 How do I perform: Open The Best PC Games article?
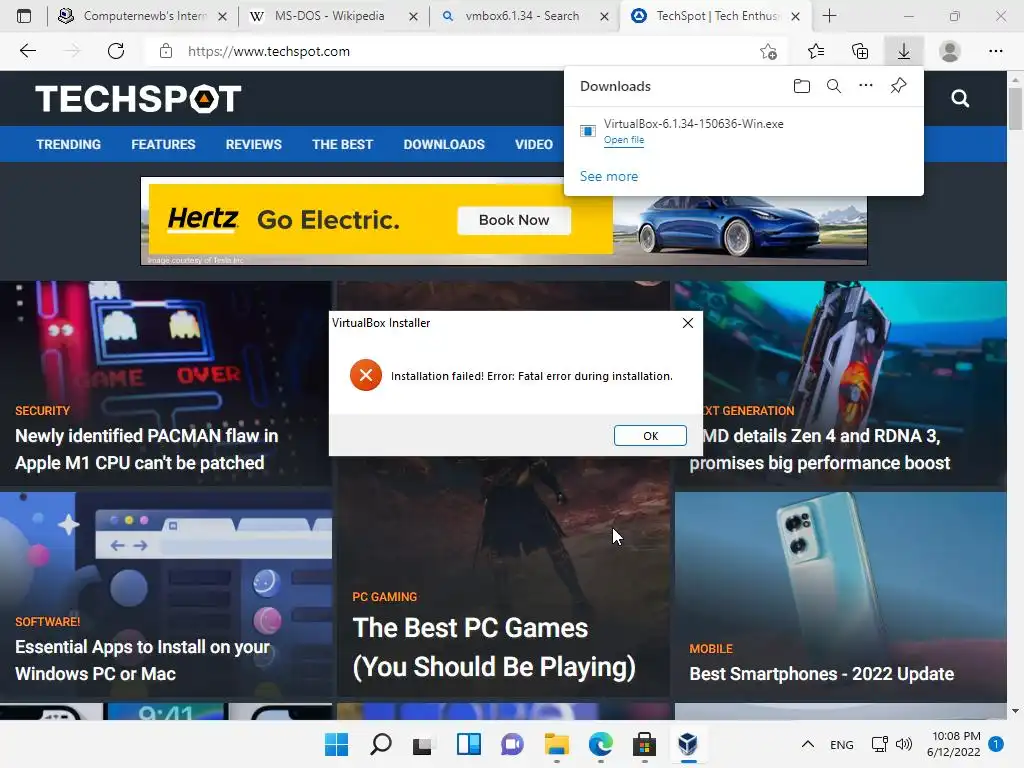(x=494, y=647)
